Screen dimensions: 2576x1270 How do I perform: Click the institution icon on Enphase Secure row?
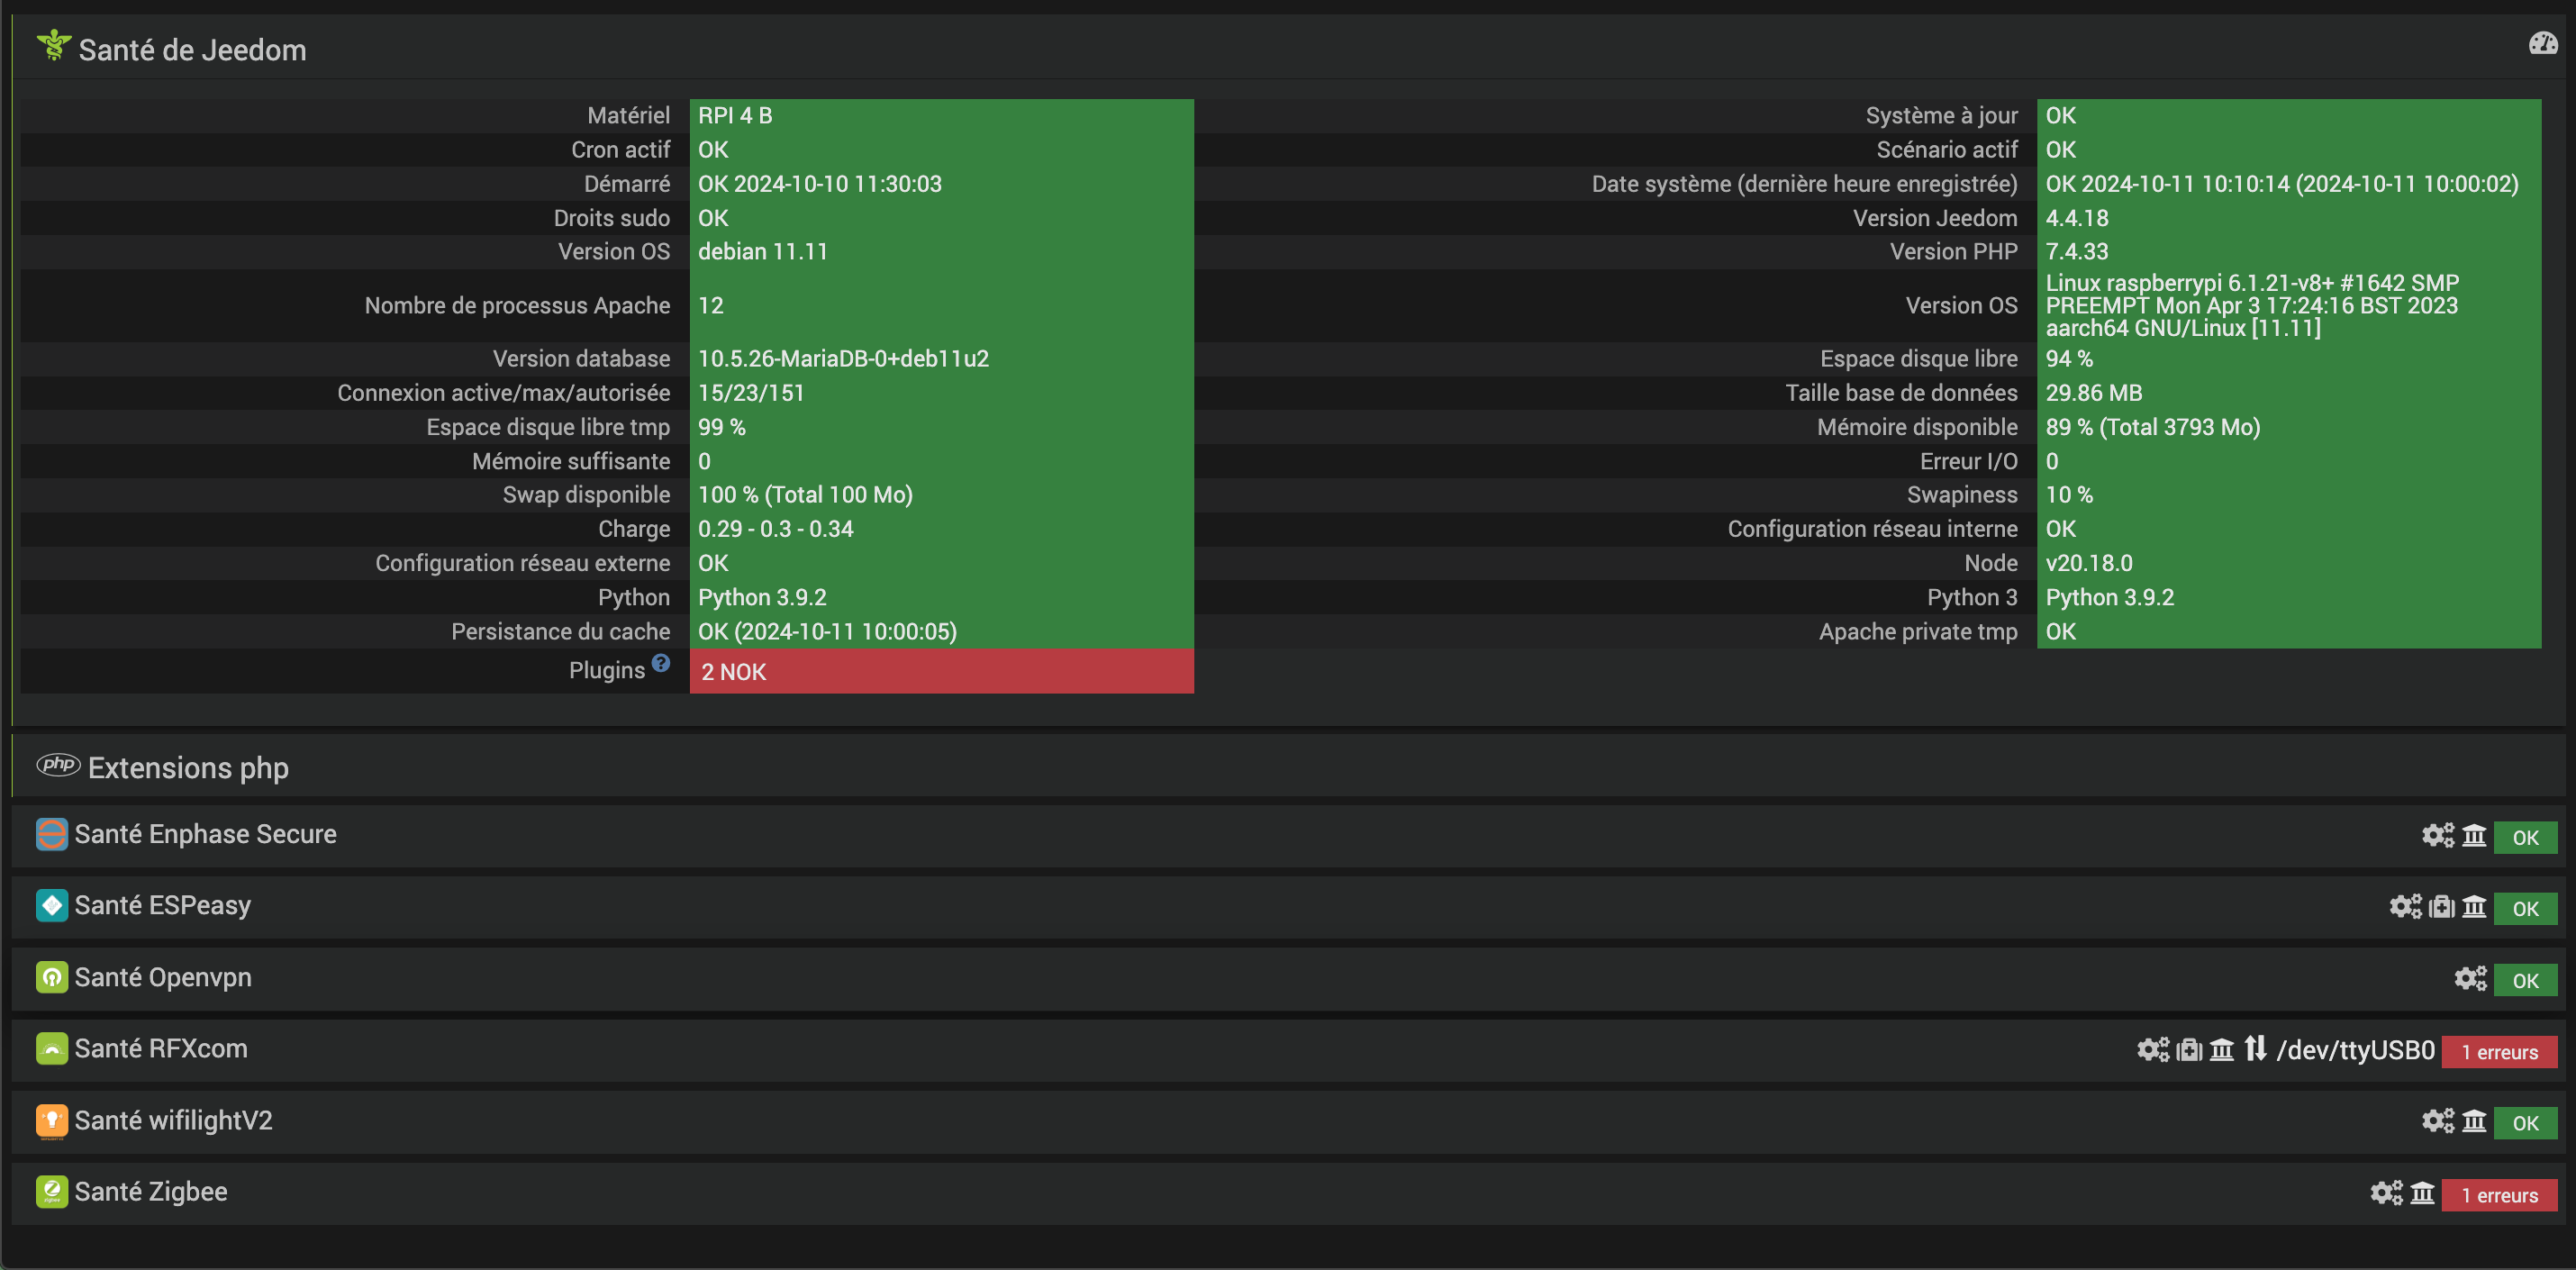point(2474,836)
